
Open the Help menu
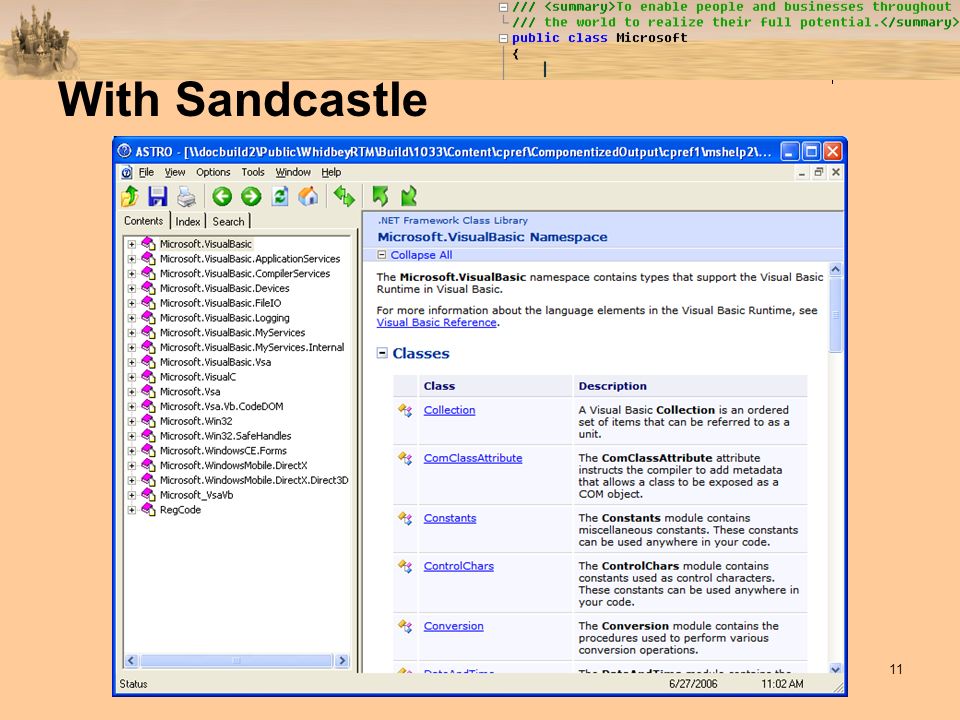(x=331, y=172)
